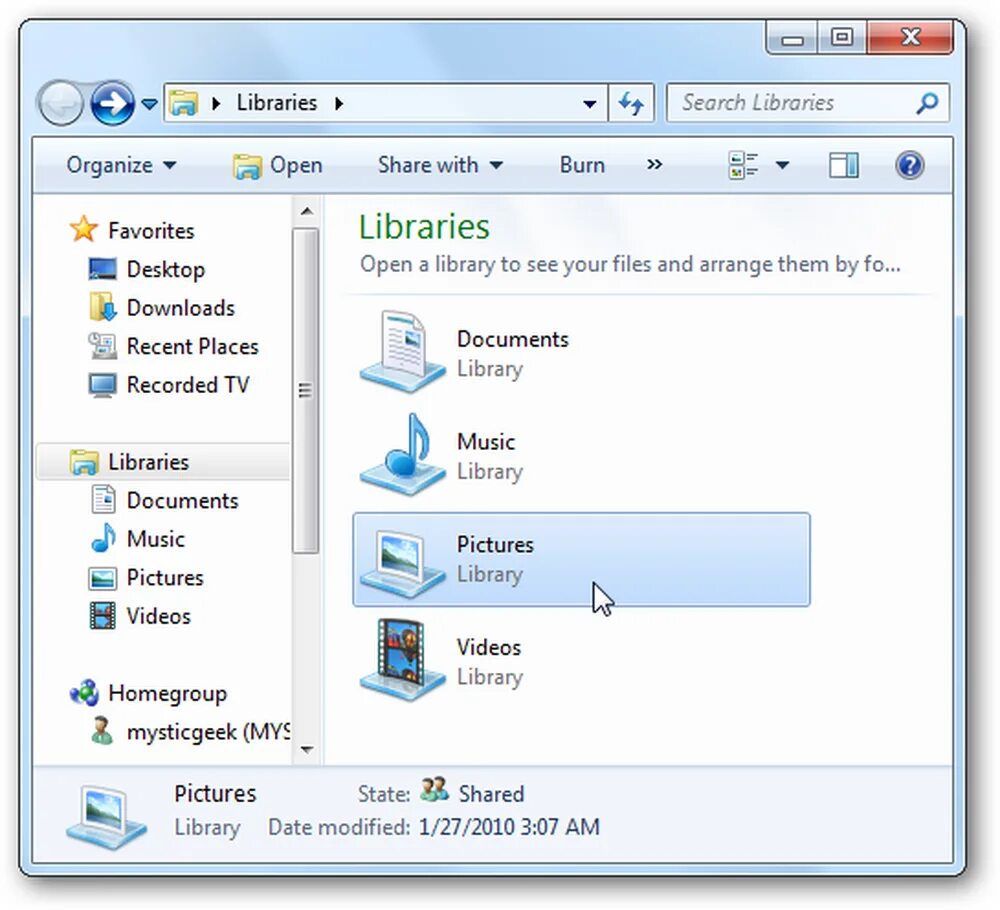The height and width of the screenshot is (910, 1000).
Task: Click Libraries text in the address bar
Action: click(x=277, y=103)
